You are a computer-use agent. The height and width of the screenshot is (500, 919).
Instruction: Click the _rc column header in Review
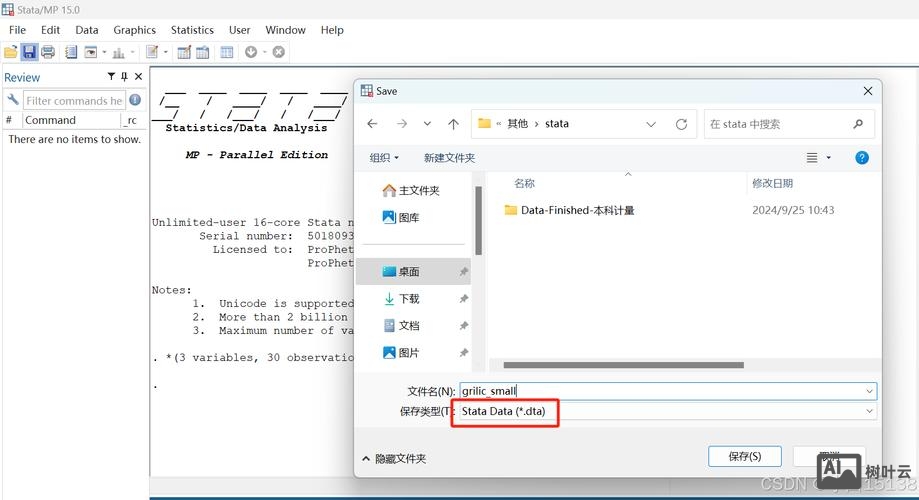click(132, 120)
